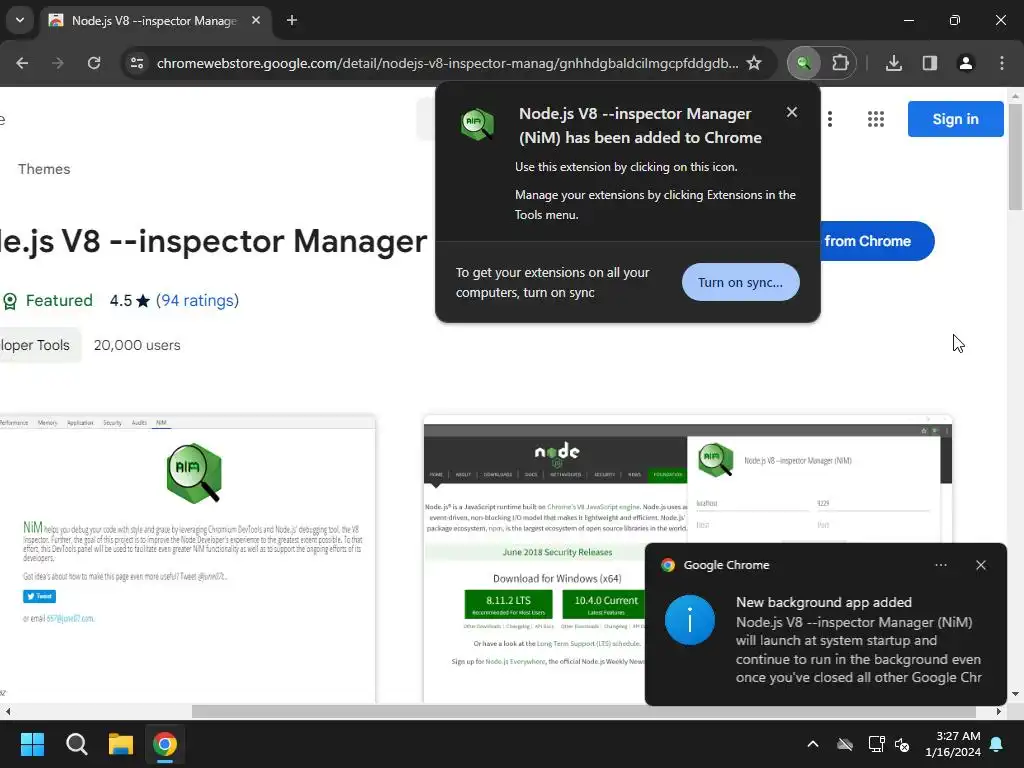
Task: Bookmark this page with the star icon
Action: point(754,63)
